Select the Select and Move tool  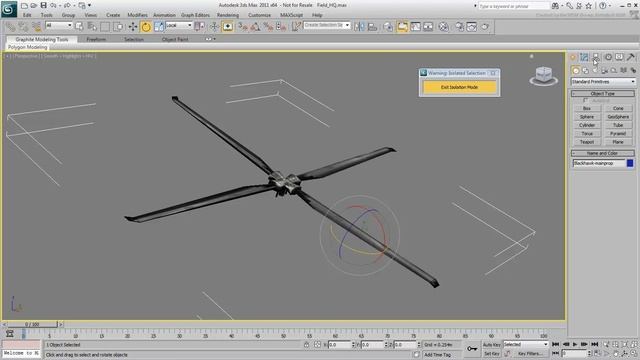[133, 27]
